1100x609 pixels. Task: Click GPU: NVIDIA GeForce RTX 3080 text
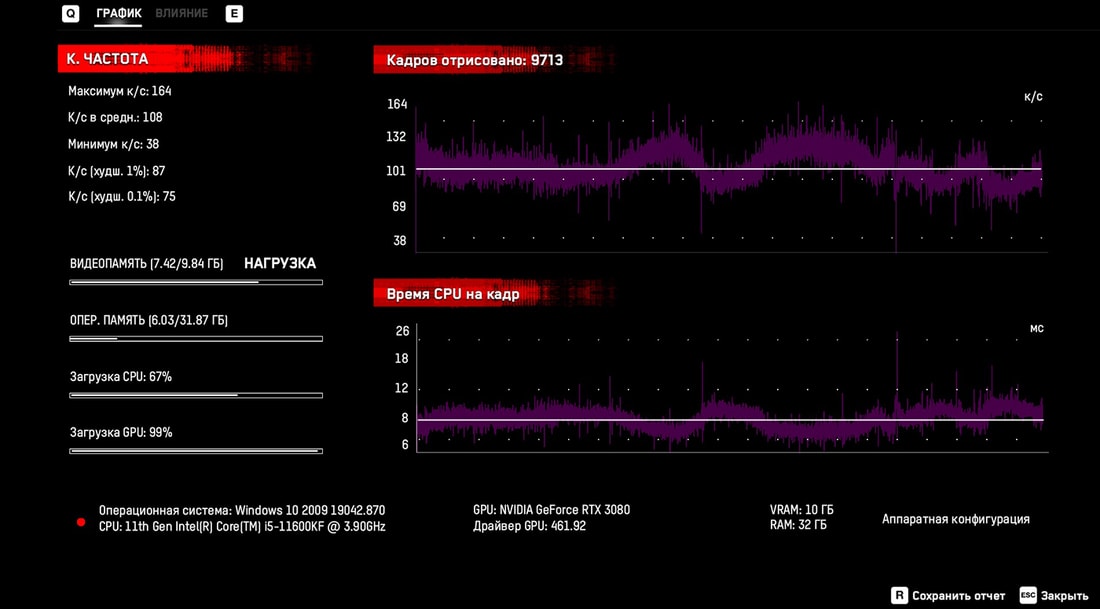[x=551, y=510]
